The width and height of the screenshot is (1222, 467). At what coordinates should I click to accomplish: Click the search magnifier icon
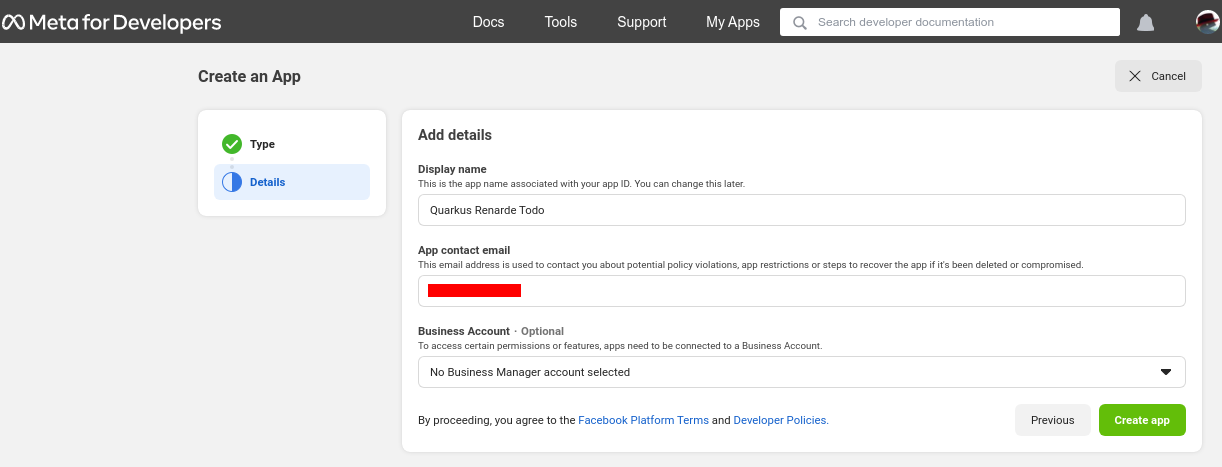[799, 22]
